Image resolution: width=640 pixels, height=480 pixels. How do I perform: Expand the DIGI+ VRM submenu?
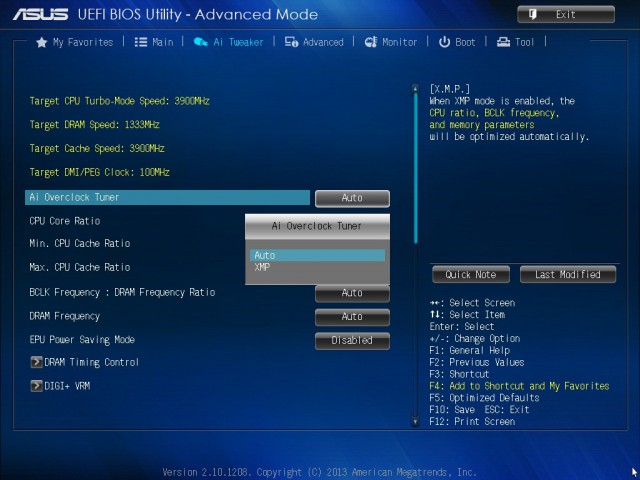[x=60, y=386]
